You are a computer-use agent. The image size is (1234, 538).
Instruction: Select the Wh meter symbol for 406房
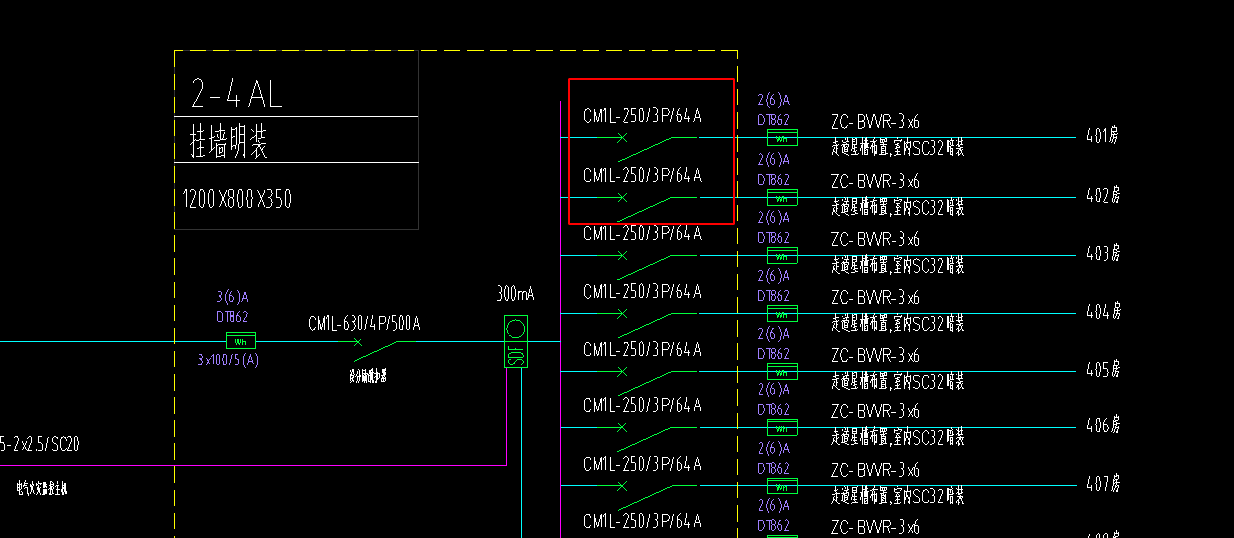tap(782, 427)
